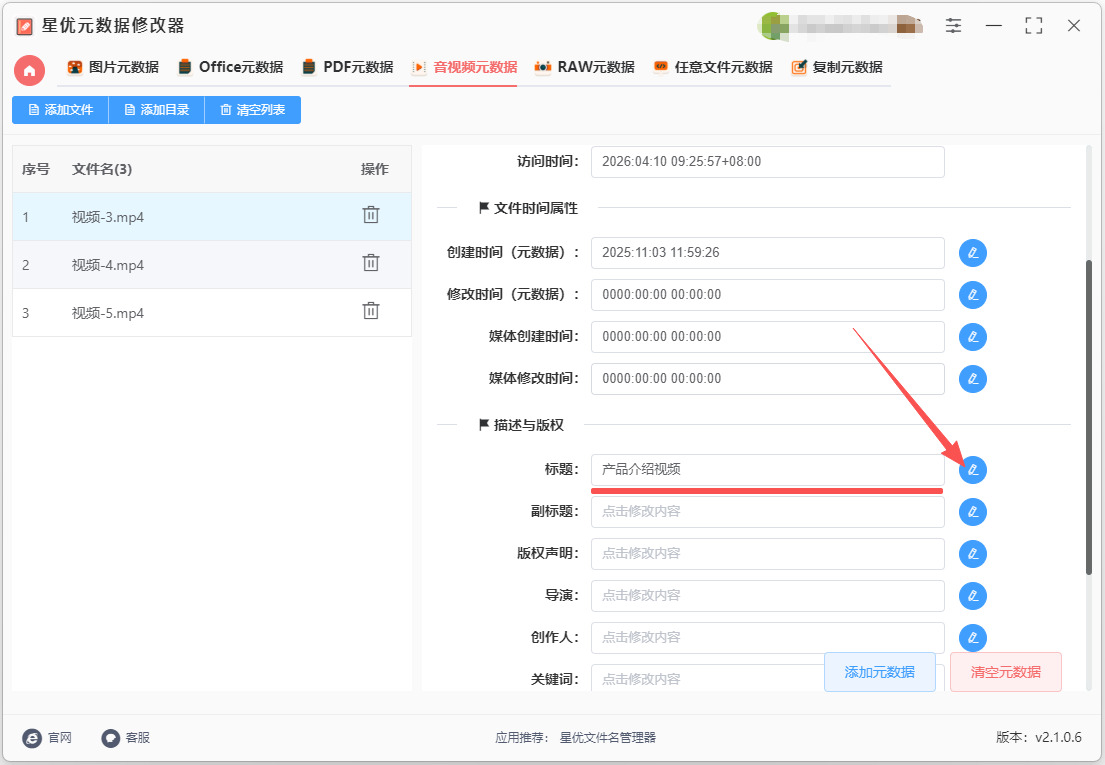Click 清空列表 button

253,110
